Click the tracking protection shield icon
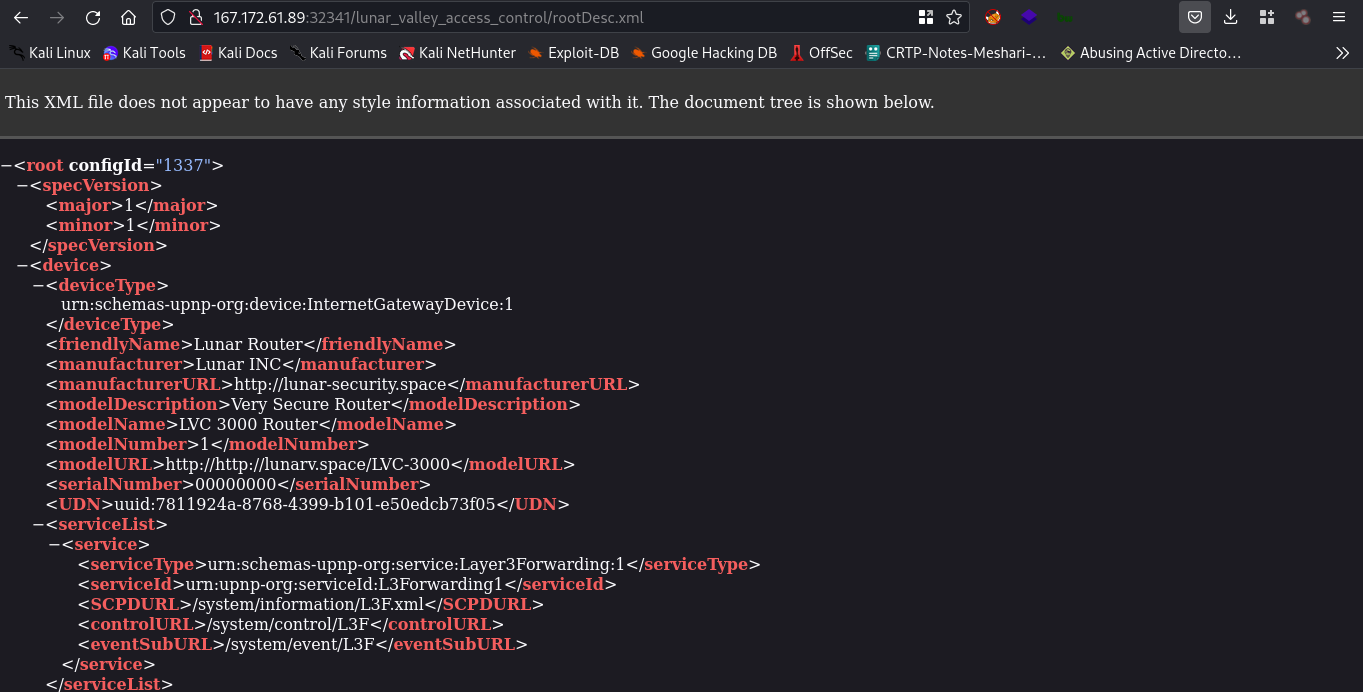1363x692 pixels. click(x=168, y=17)
